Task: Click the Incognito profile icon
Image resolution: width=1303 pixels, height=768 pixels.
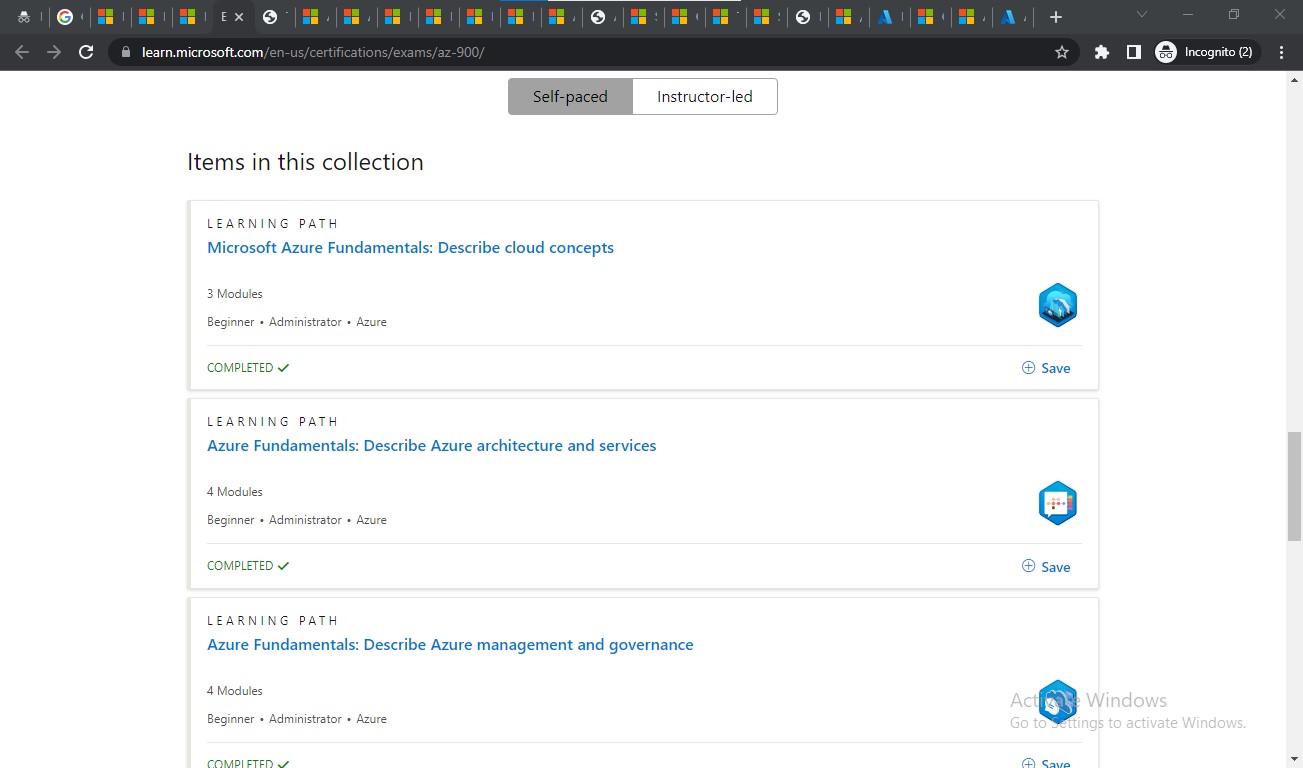Action: point(1165,51)
